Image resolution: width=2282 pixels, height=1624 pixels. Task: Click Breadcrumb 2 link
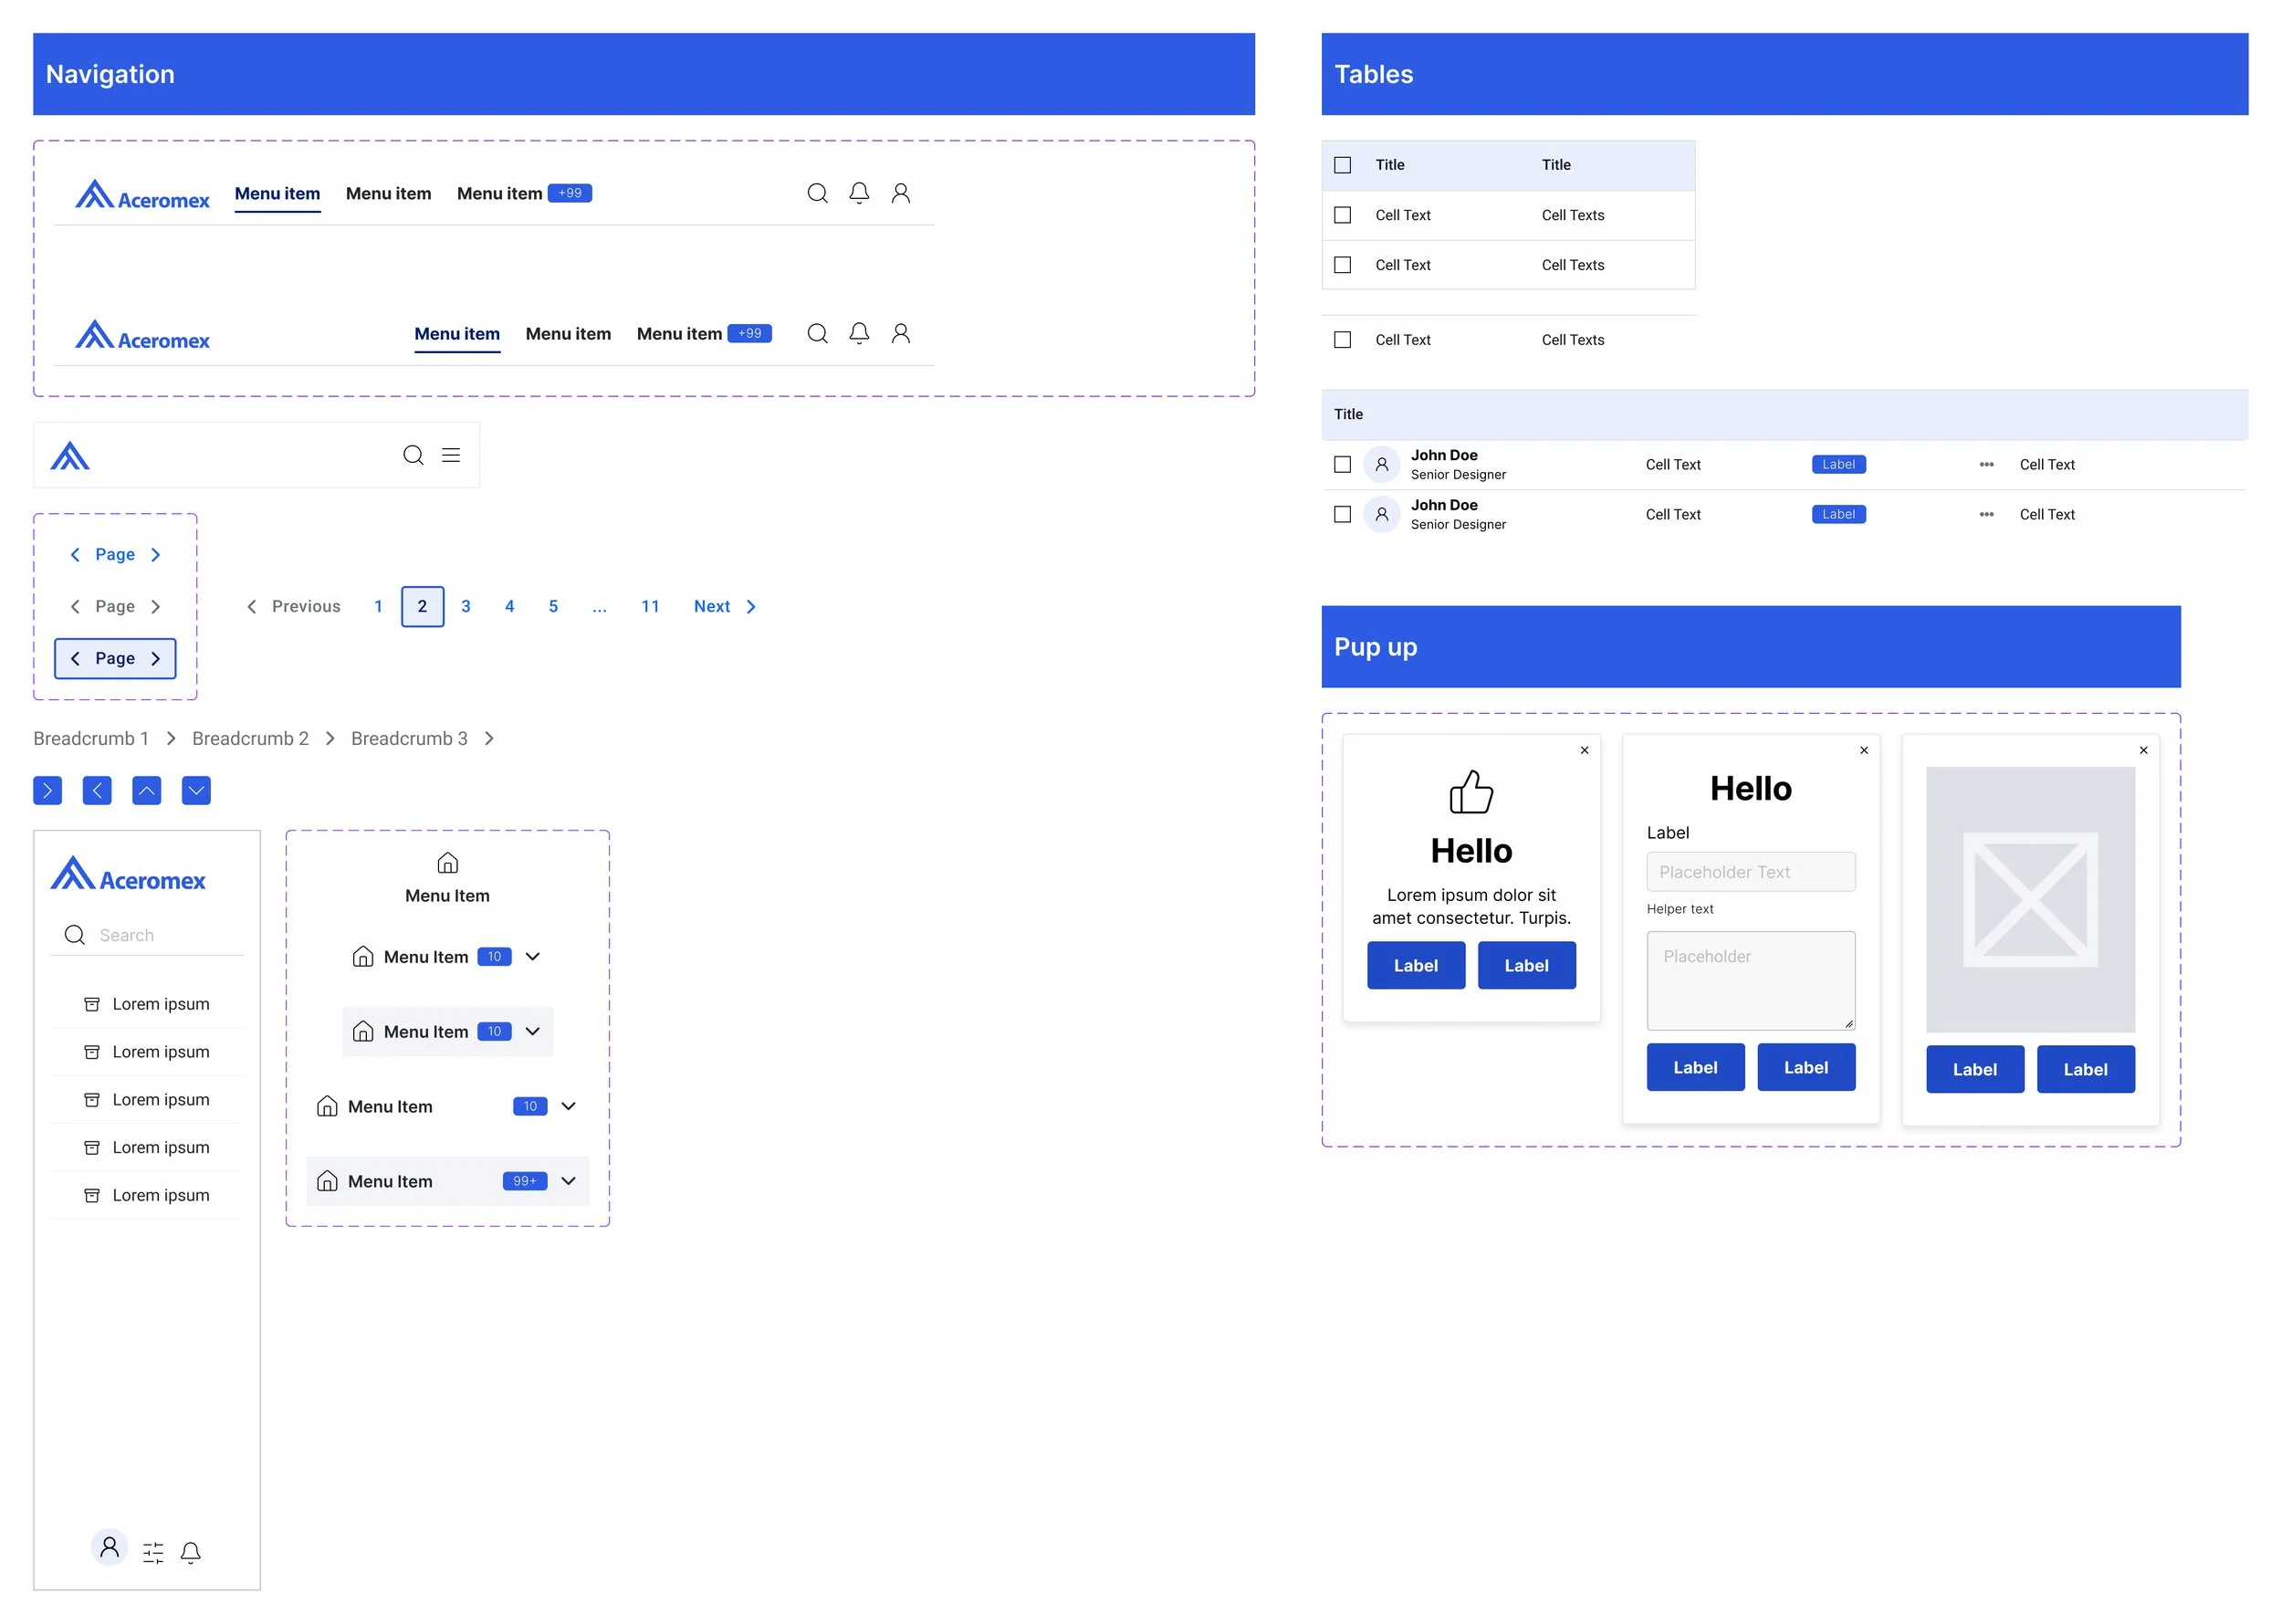(250, 738)
